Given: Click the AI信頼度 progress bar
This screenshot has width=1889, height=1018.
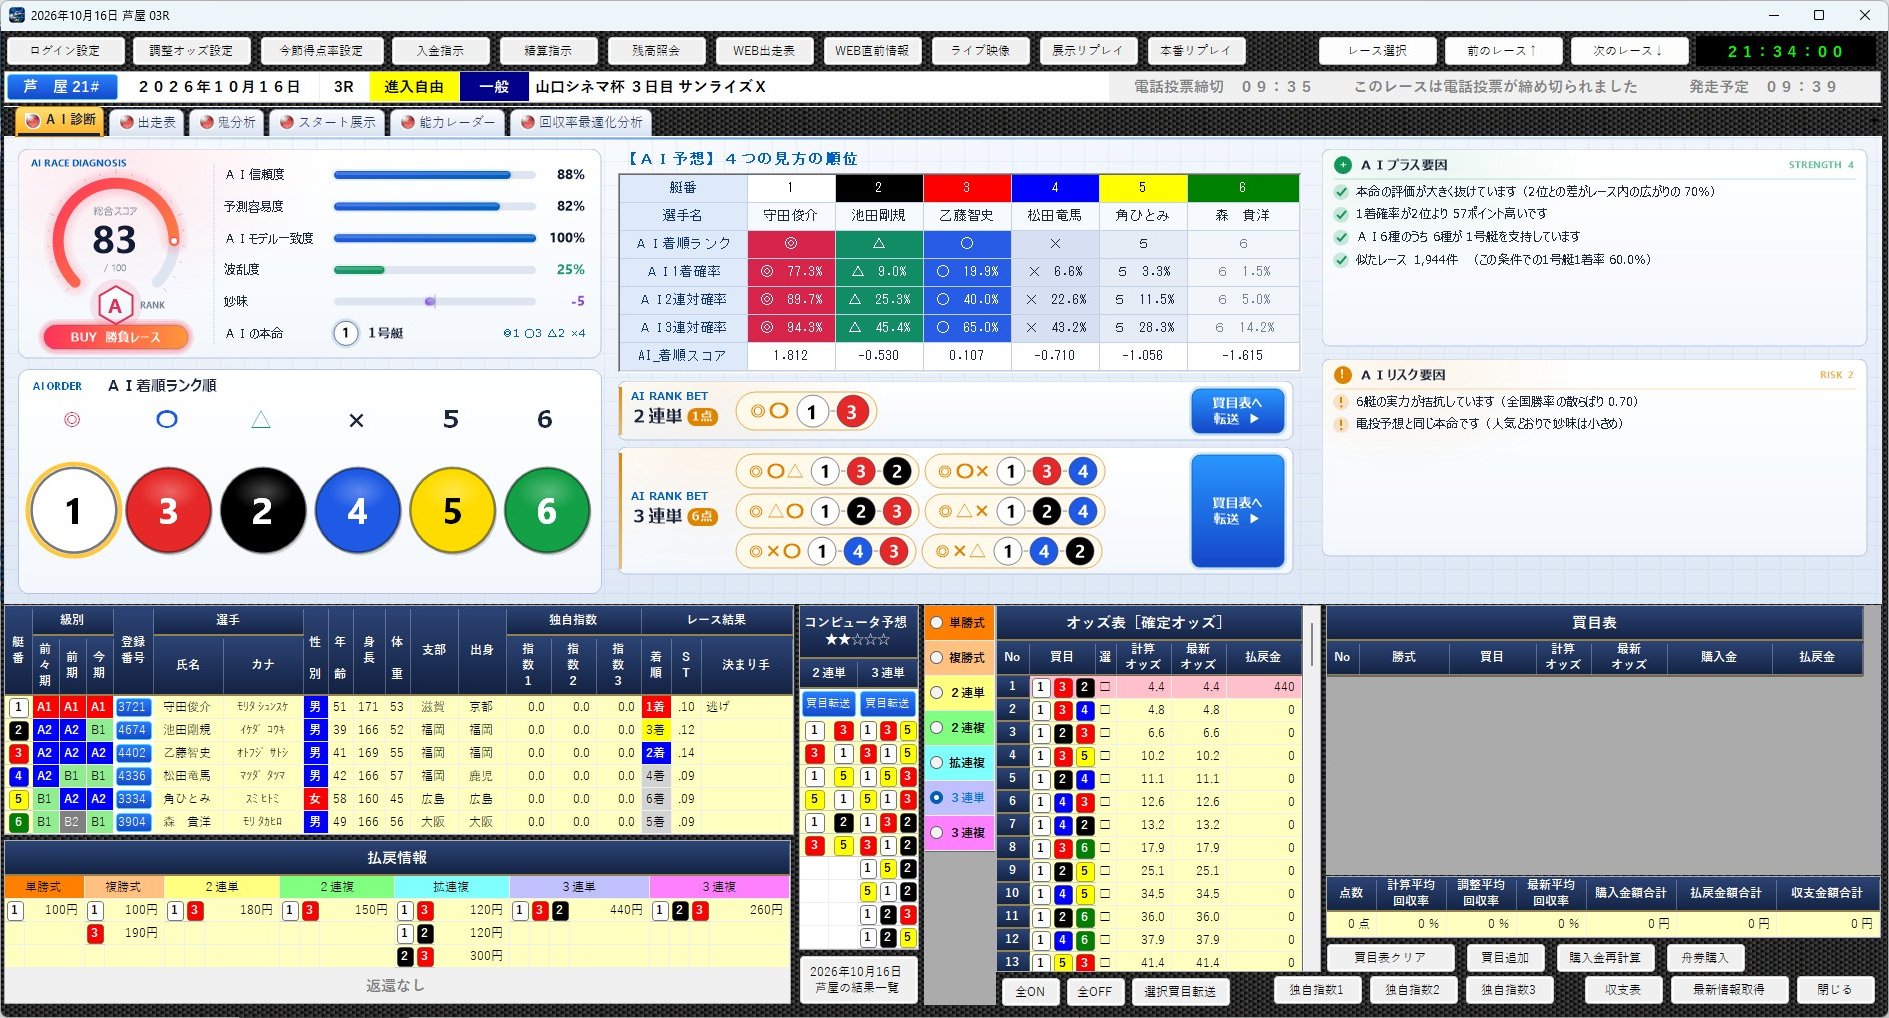Looking at the screenshot, I should [x=434, y=175].
